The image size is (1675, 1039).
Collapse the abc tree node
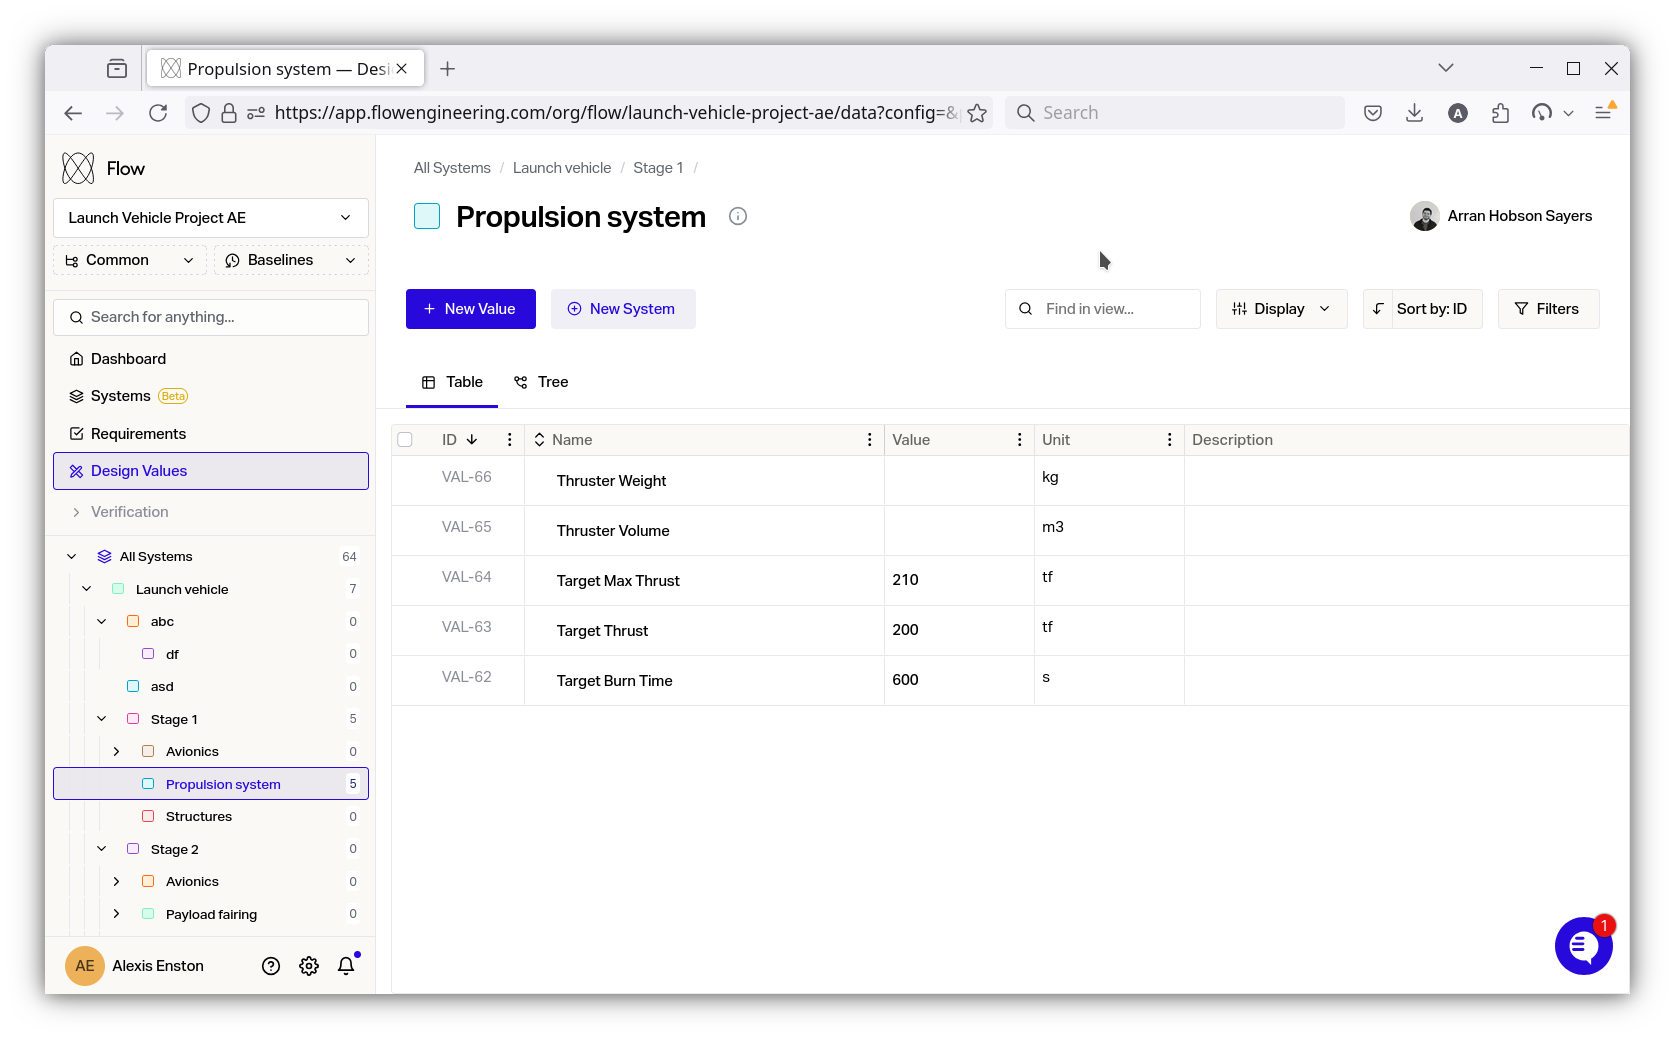click(x=102, y=622)
